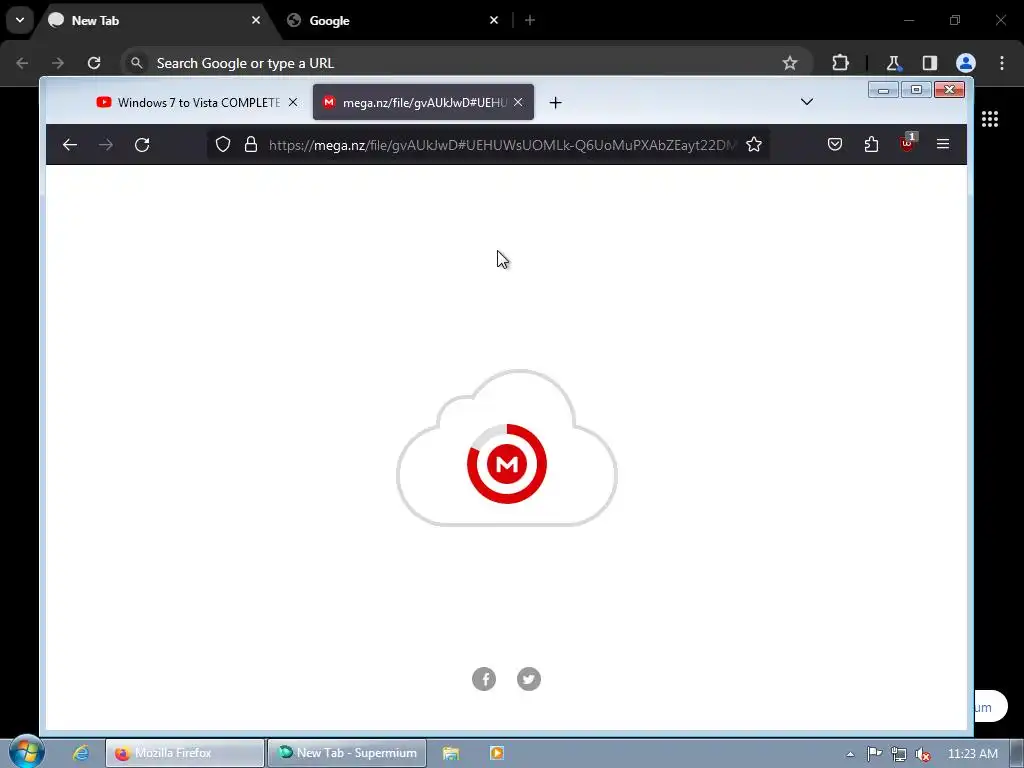Show hidden tray icons arrow
The height and width of the screenshot is (768, 1024).
coord(850,754)
